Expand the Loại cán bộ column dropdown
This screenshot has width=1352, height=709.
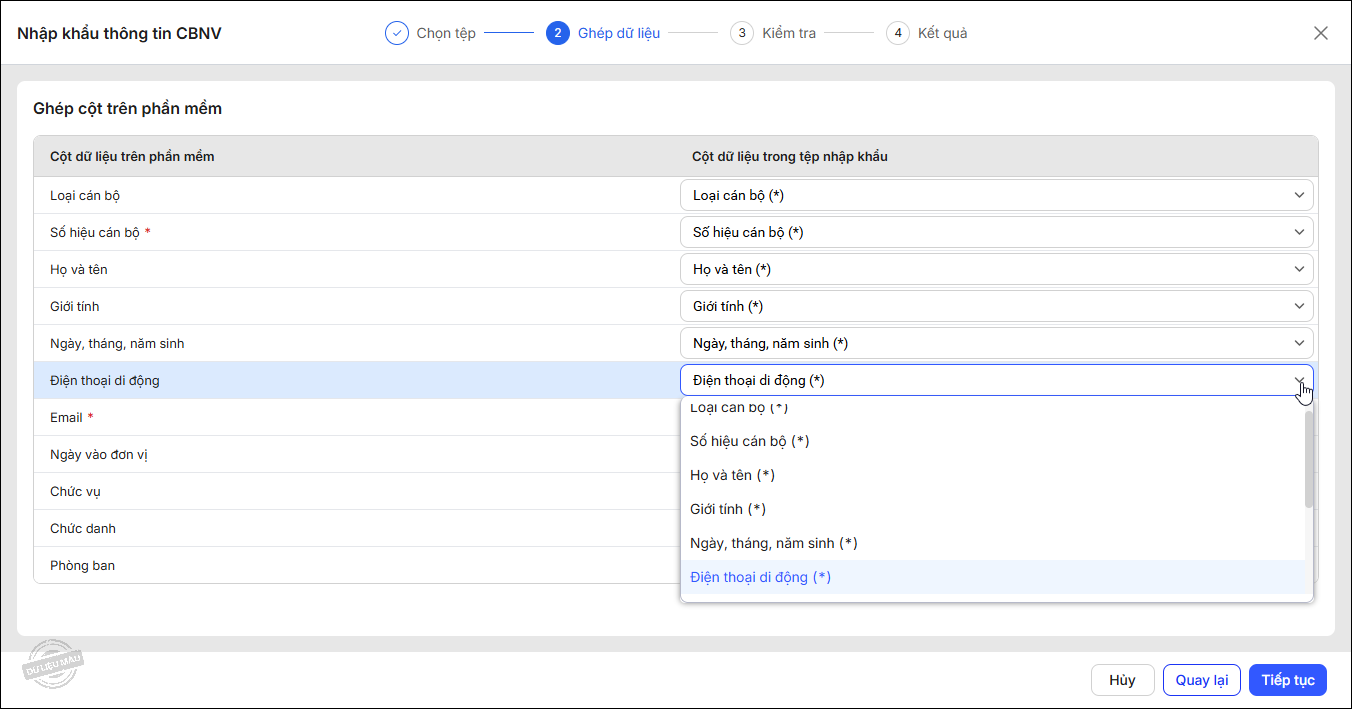(x=1299, y=196)
